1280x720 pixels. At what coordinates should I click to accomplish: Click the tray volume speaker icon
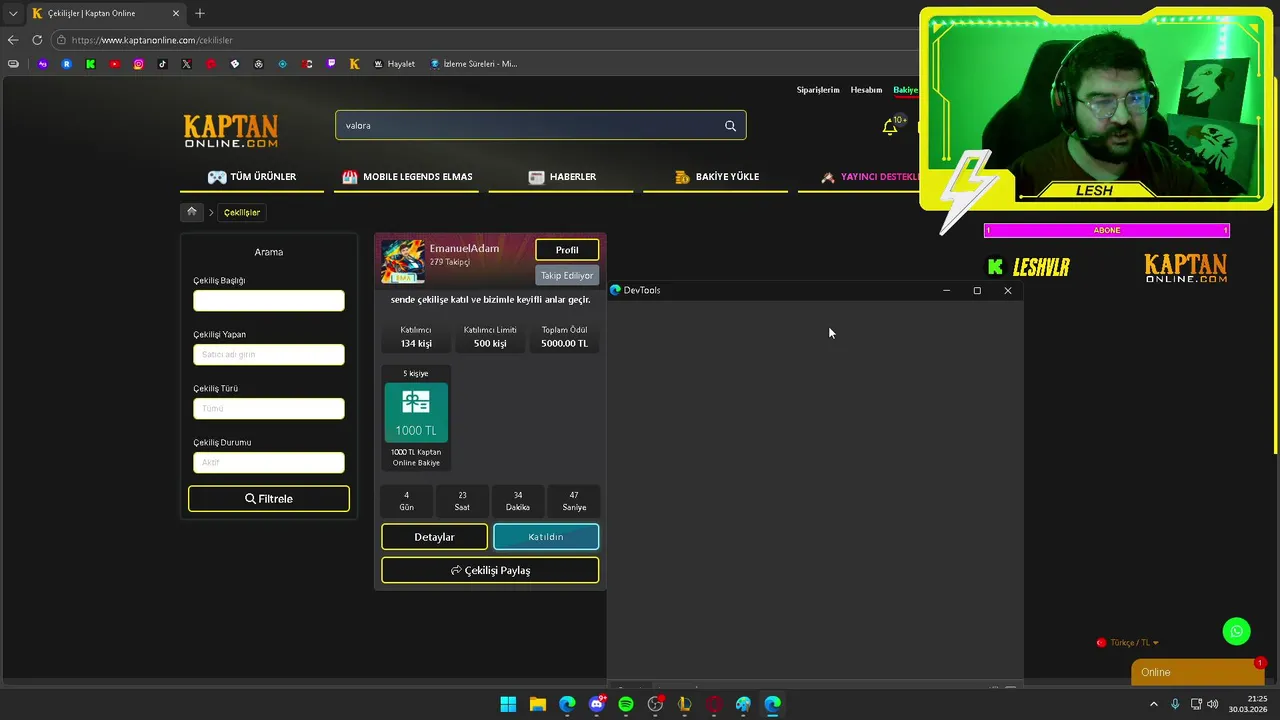coord(1213,704)
